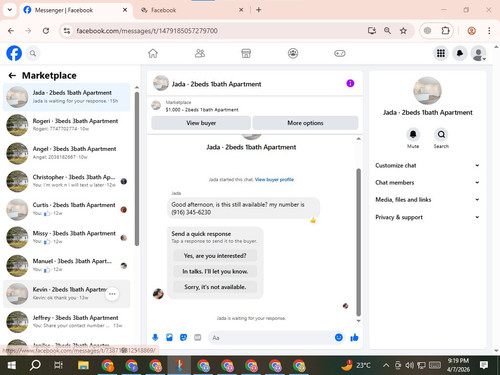500x375 pixels.
Task: Open Curtis 2beds 1bath Apartment chat
Action: [x=67, y=209]
